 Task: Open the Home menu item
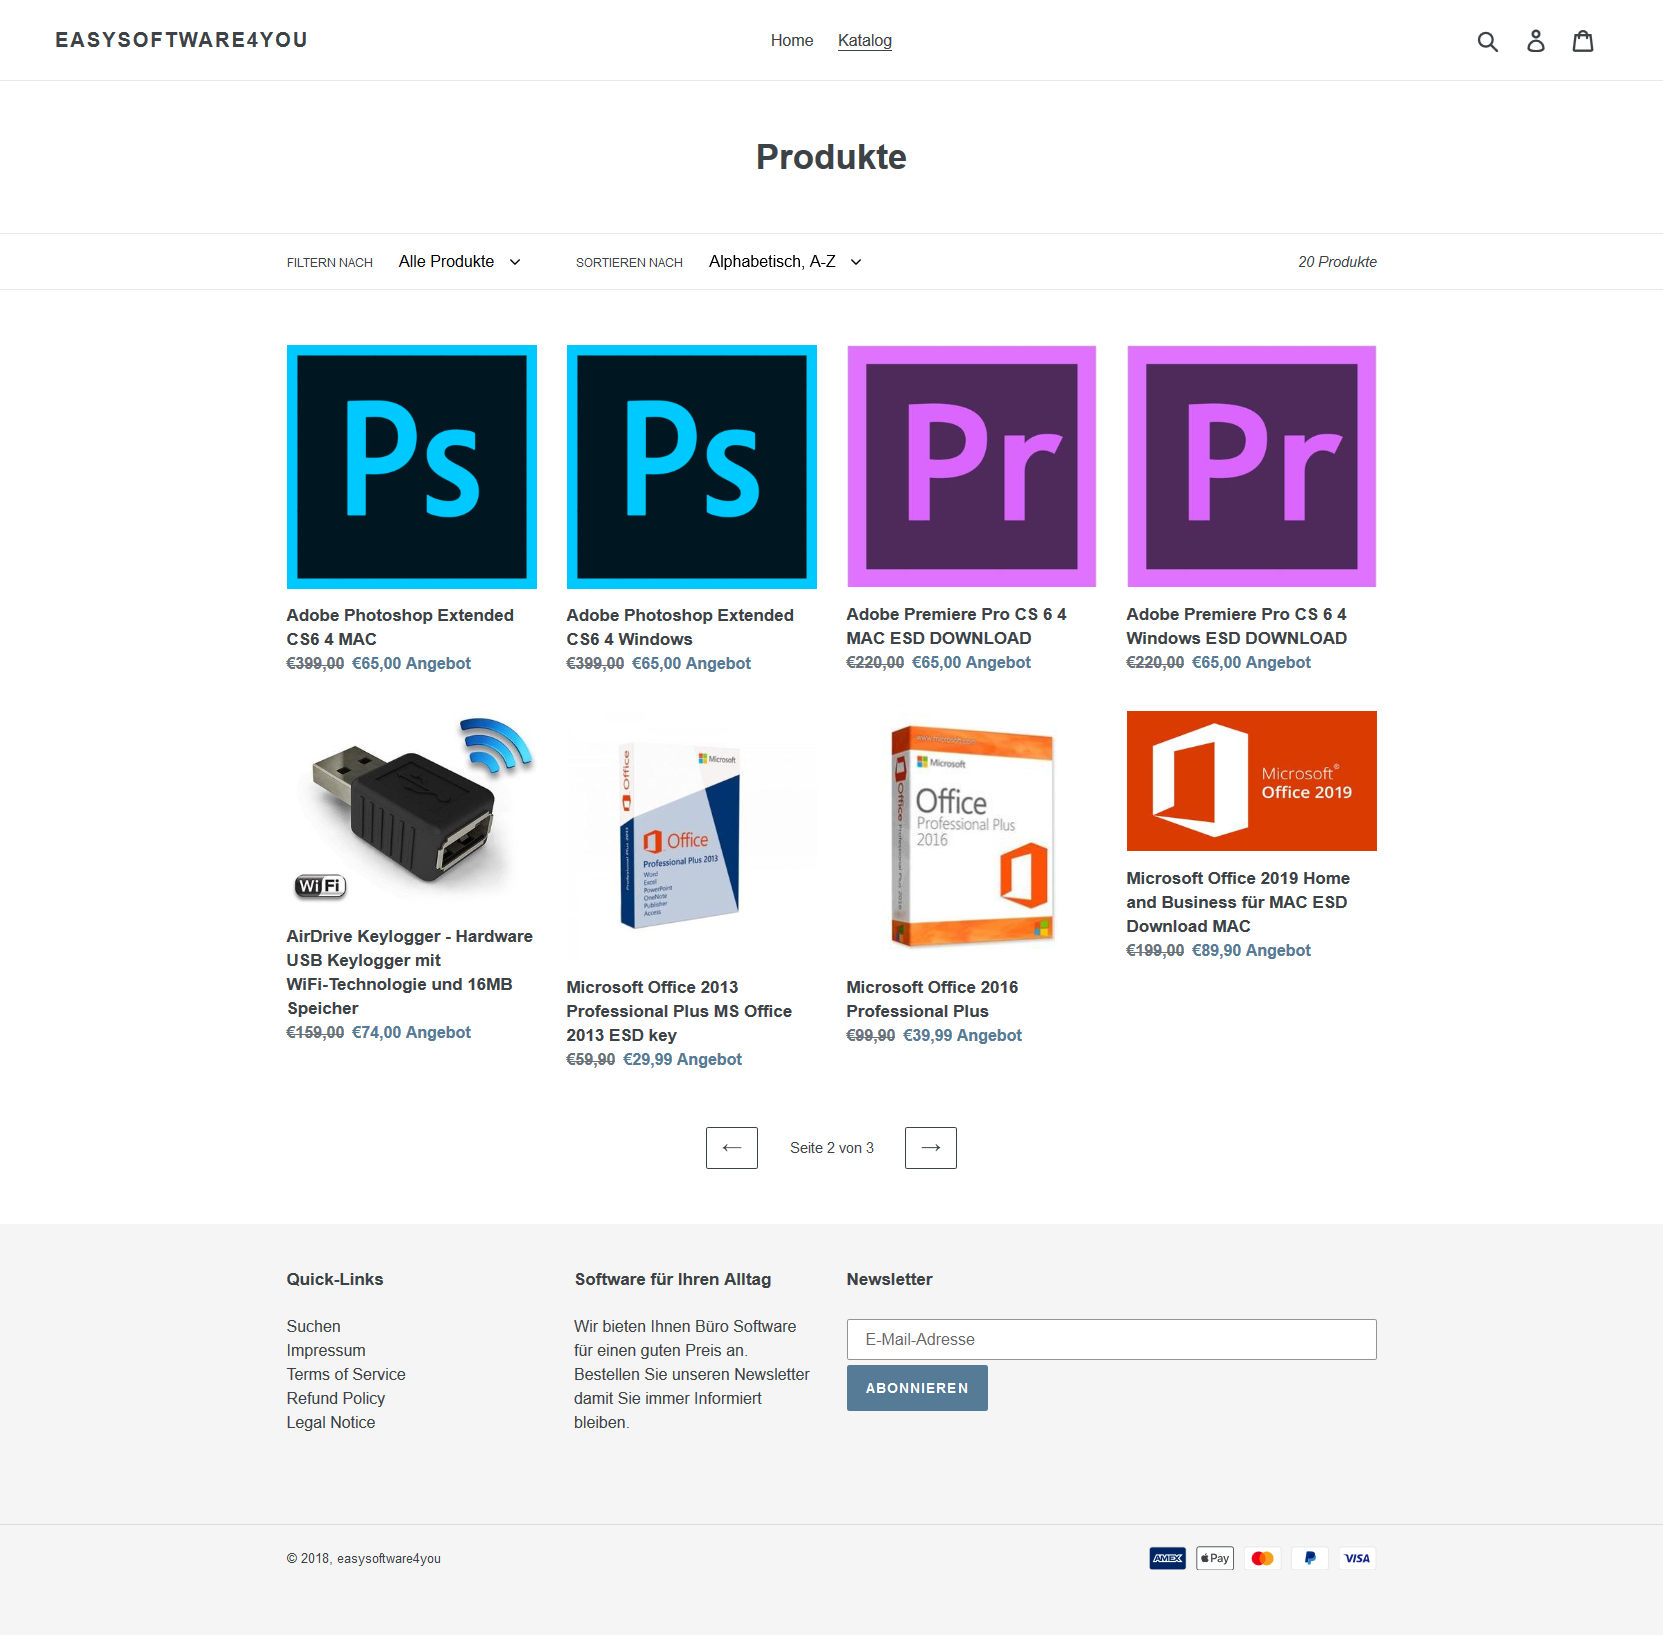[x=792, y=41]
